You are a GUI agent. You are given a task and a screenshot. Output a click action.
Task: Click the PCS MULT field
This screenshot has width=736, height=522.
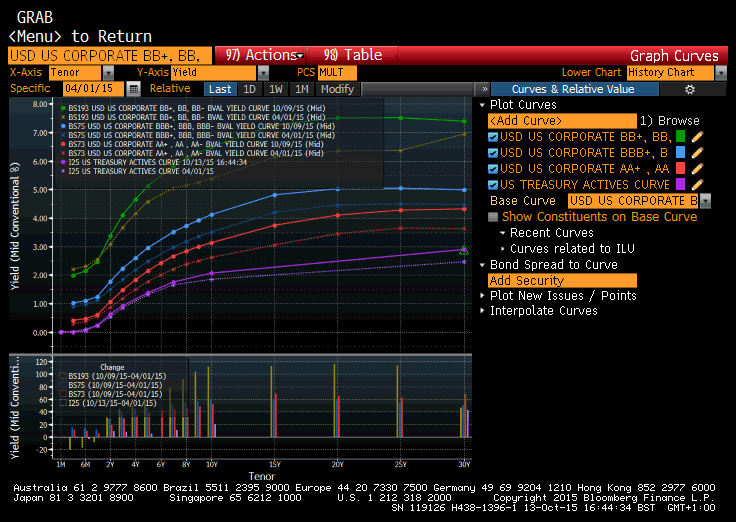(337, 73)
